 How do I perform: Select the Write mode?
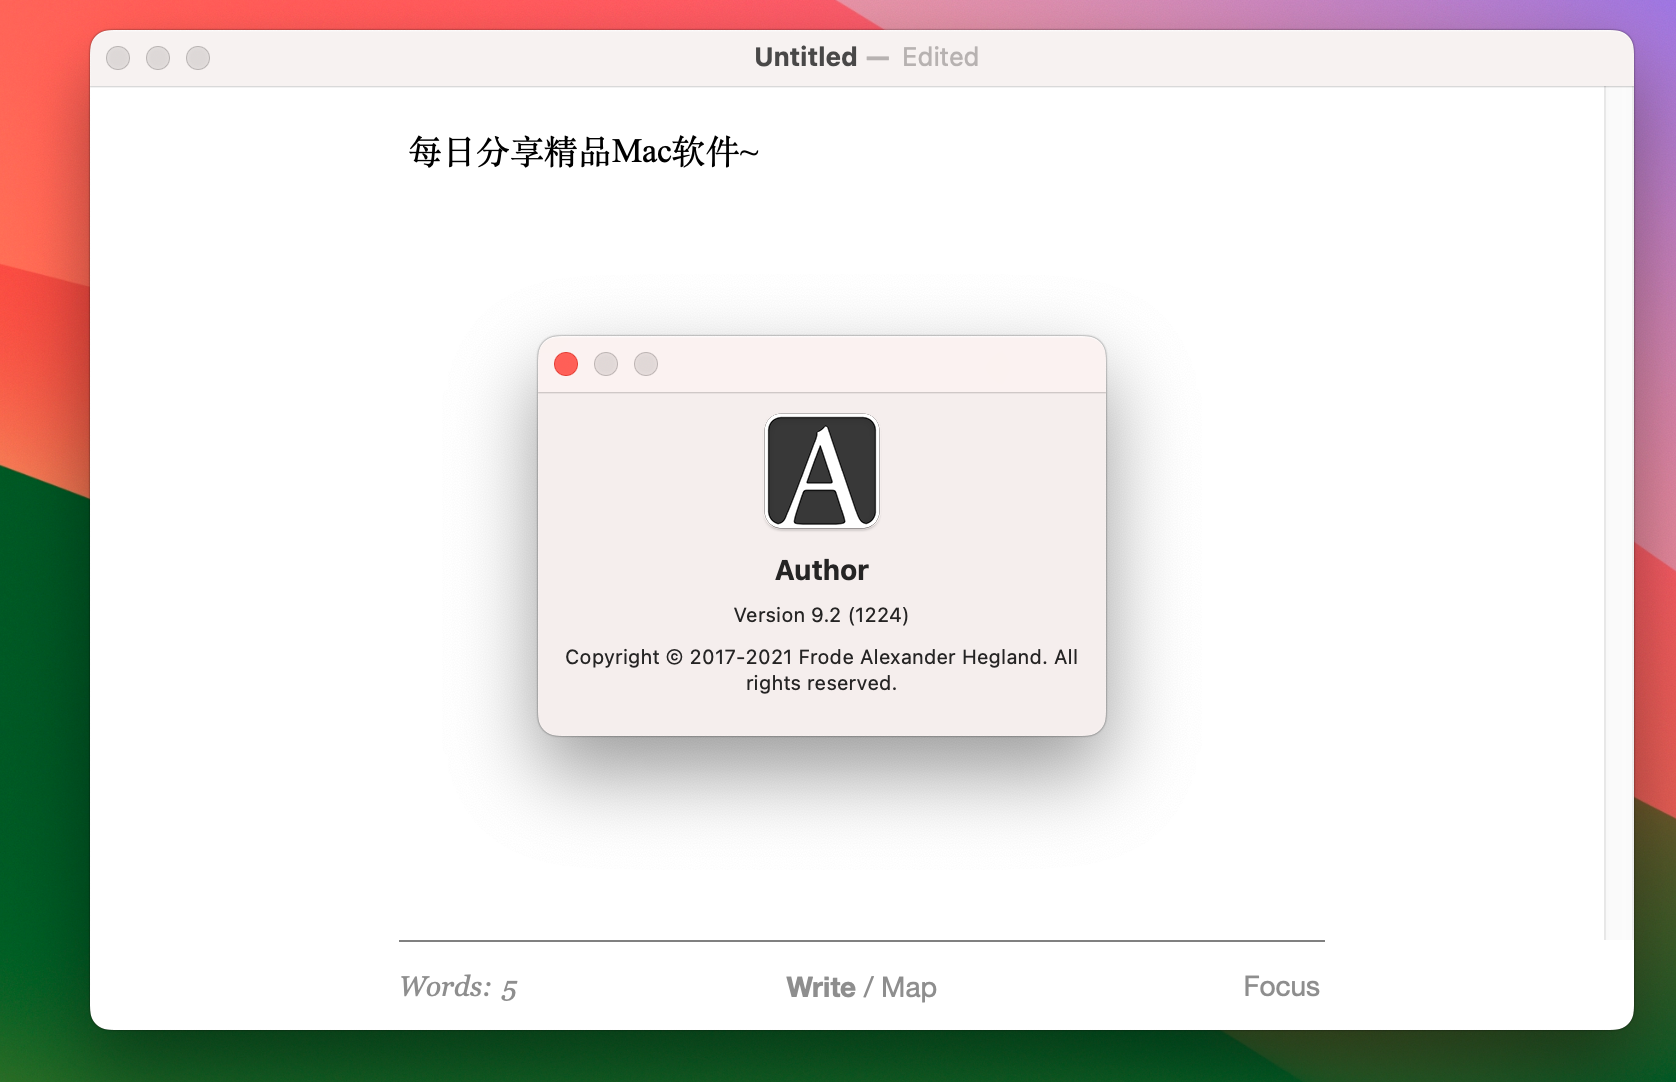[818, 987]
